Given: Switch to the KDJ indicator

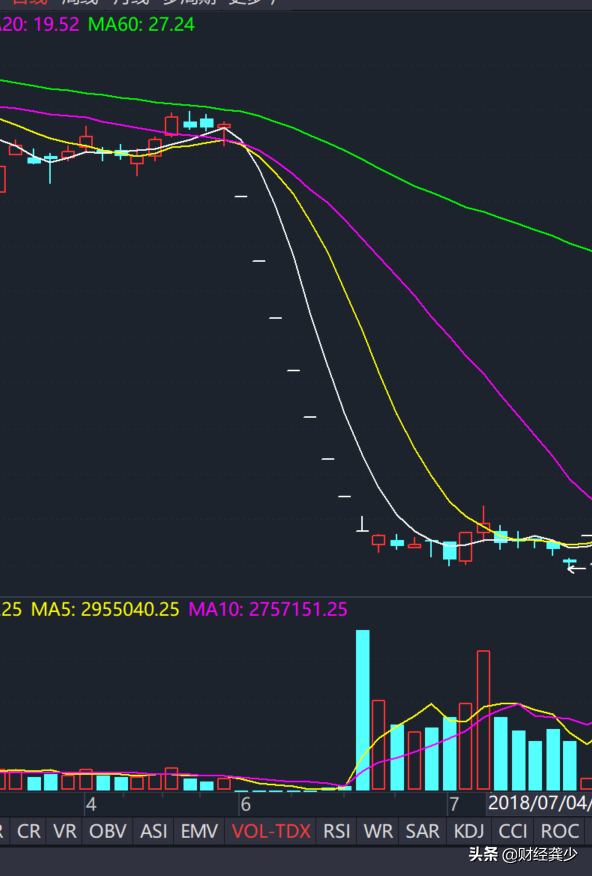Looking at the screenshot, I should [469, 831].
